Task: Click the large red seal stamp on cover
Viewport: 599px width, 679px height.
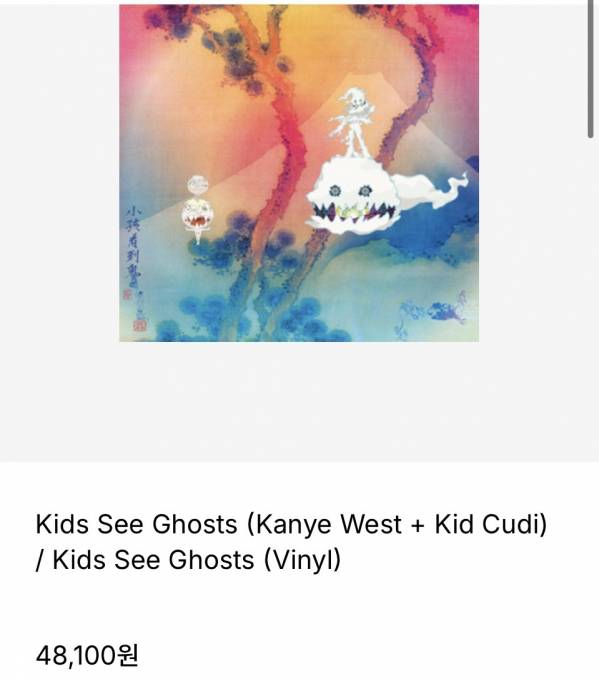Action: [x=140, y=325]
